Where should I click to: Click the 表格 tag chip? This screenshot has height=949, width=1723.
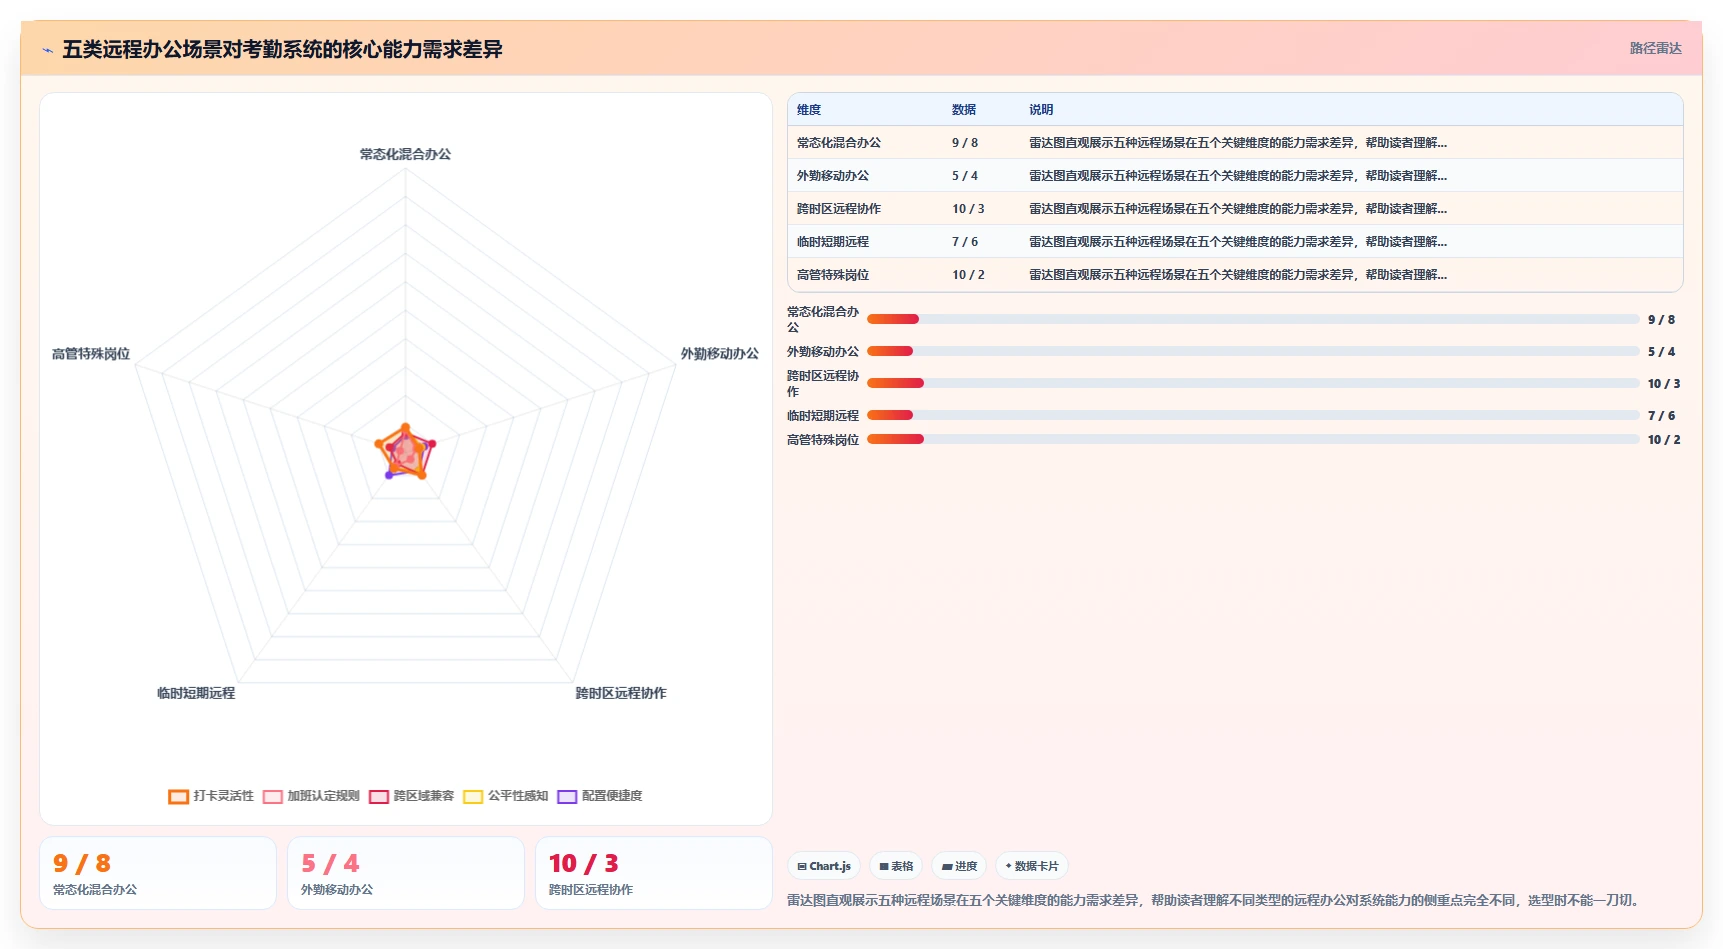coord(896,866)
